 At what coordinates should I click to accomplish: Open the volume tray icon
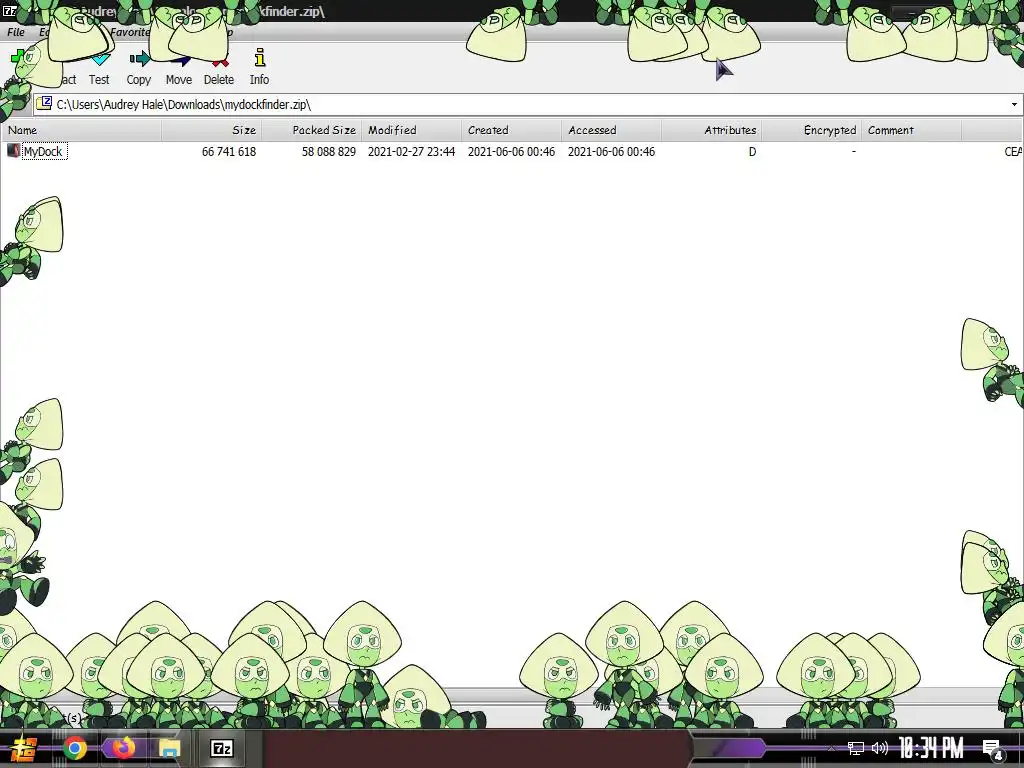(880, 748)
